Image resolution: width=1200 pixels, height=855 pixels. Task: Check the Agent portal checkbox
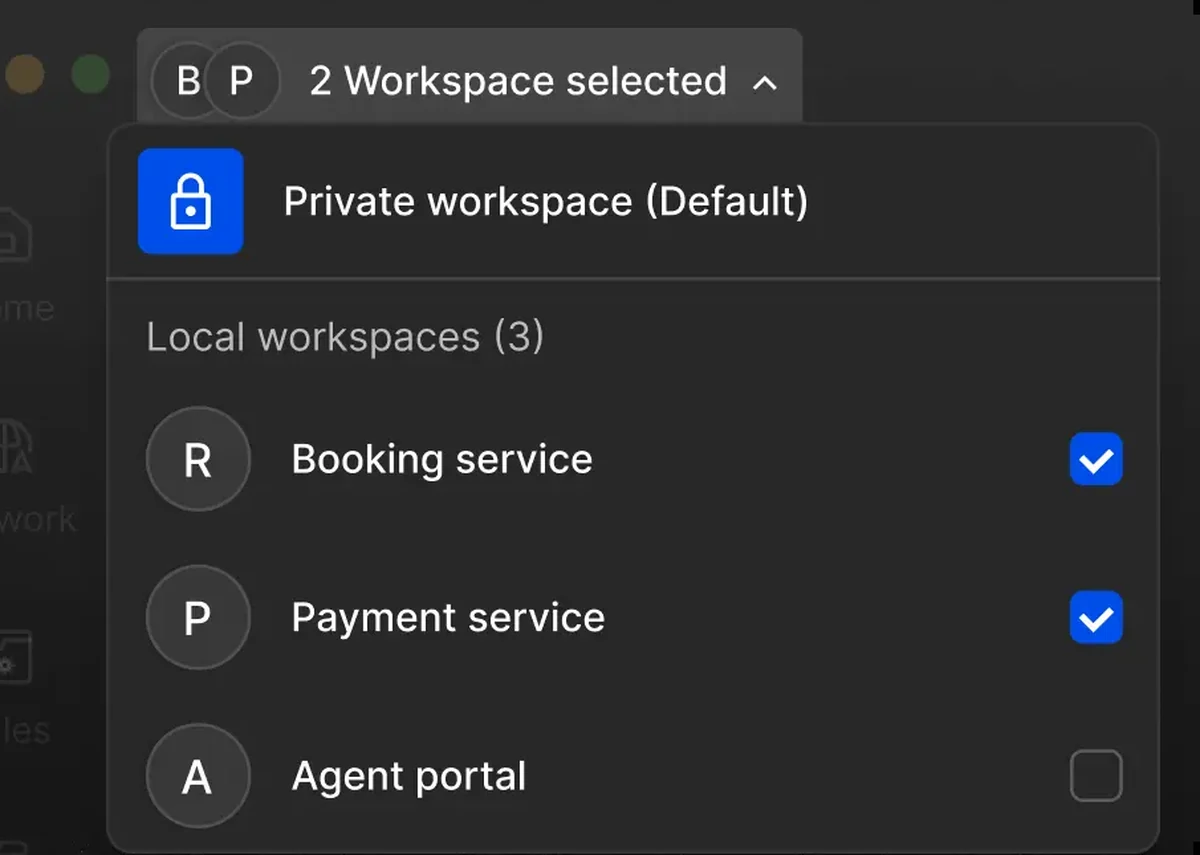point(1096,776)
